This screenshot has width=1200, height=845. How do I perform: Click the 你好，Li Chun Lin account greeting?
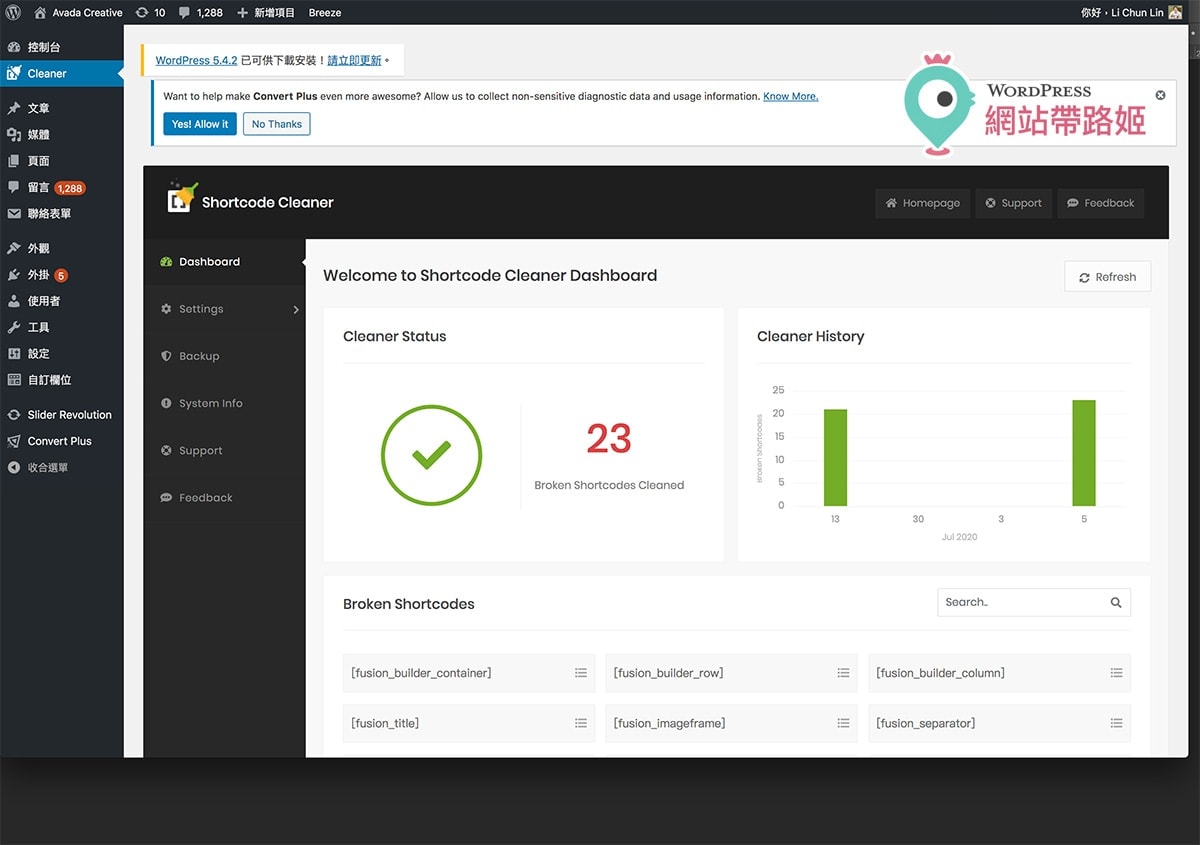pyautogui.click(x=1122, y=13)
